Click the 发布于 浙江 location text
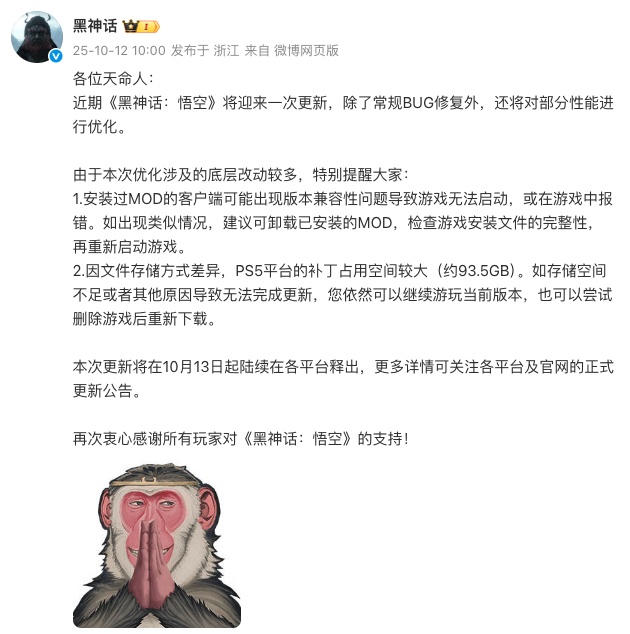630x634 pixels. (205, 51)
